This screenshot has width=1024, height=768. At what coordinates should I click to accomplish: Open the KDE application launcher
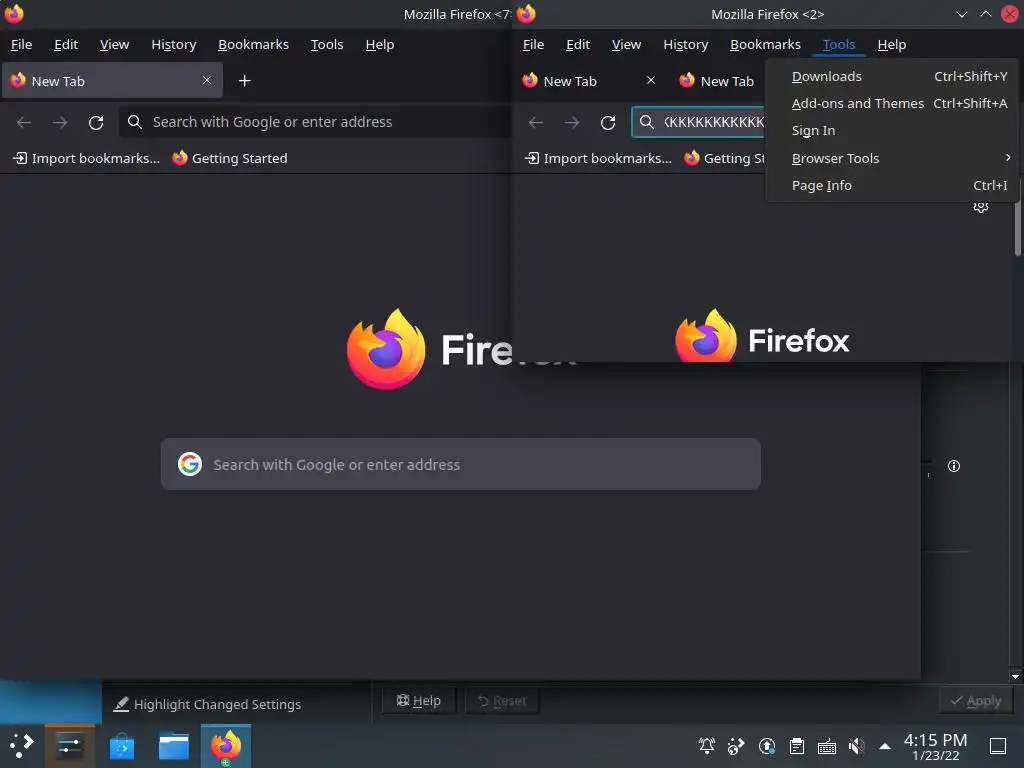[x=21, y=745]
